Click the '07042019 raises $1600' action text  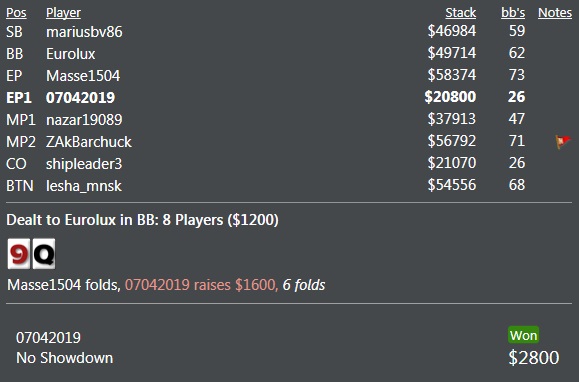[201, 285]
